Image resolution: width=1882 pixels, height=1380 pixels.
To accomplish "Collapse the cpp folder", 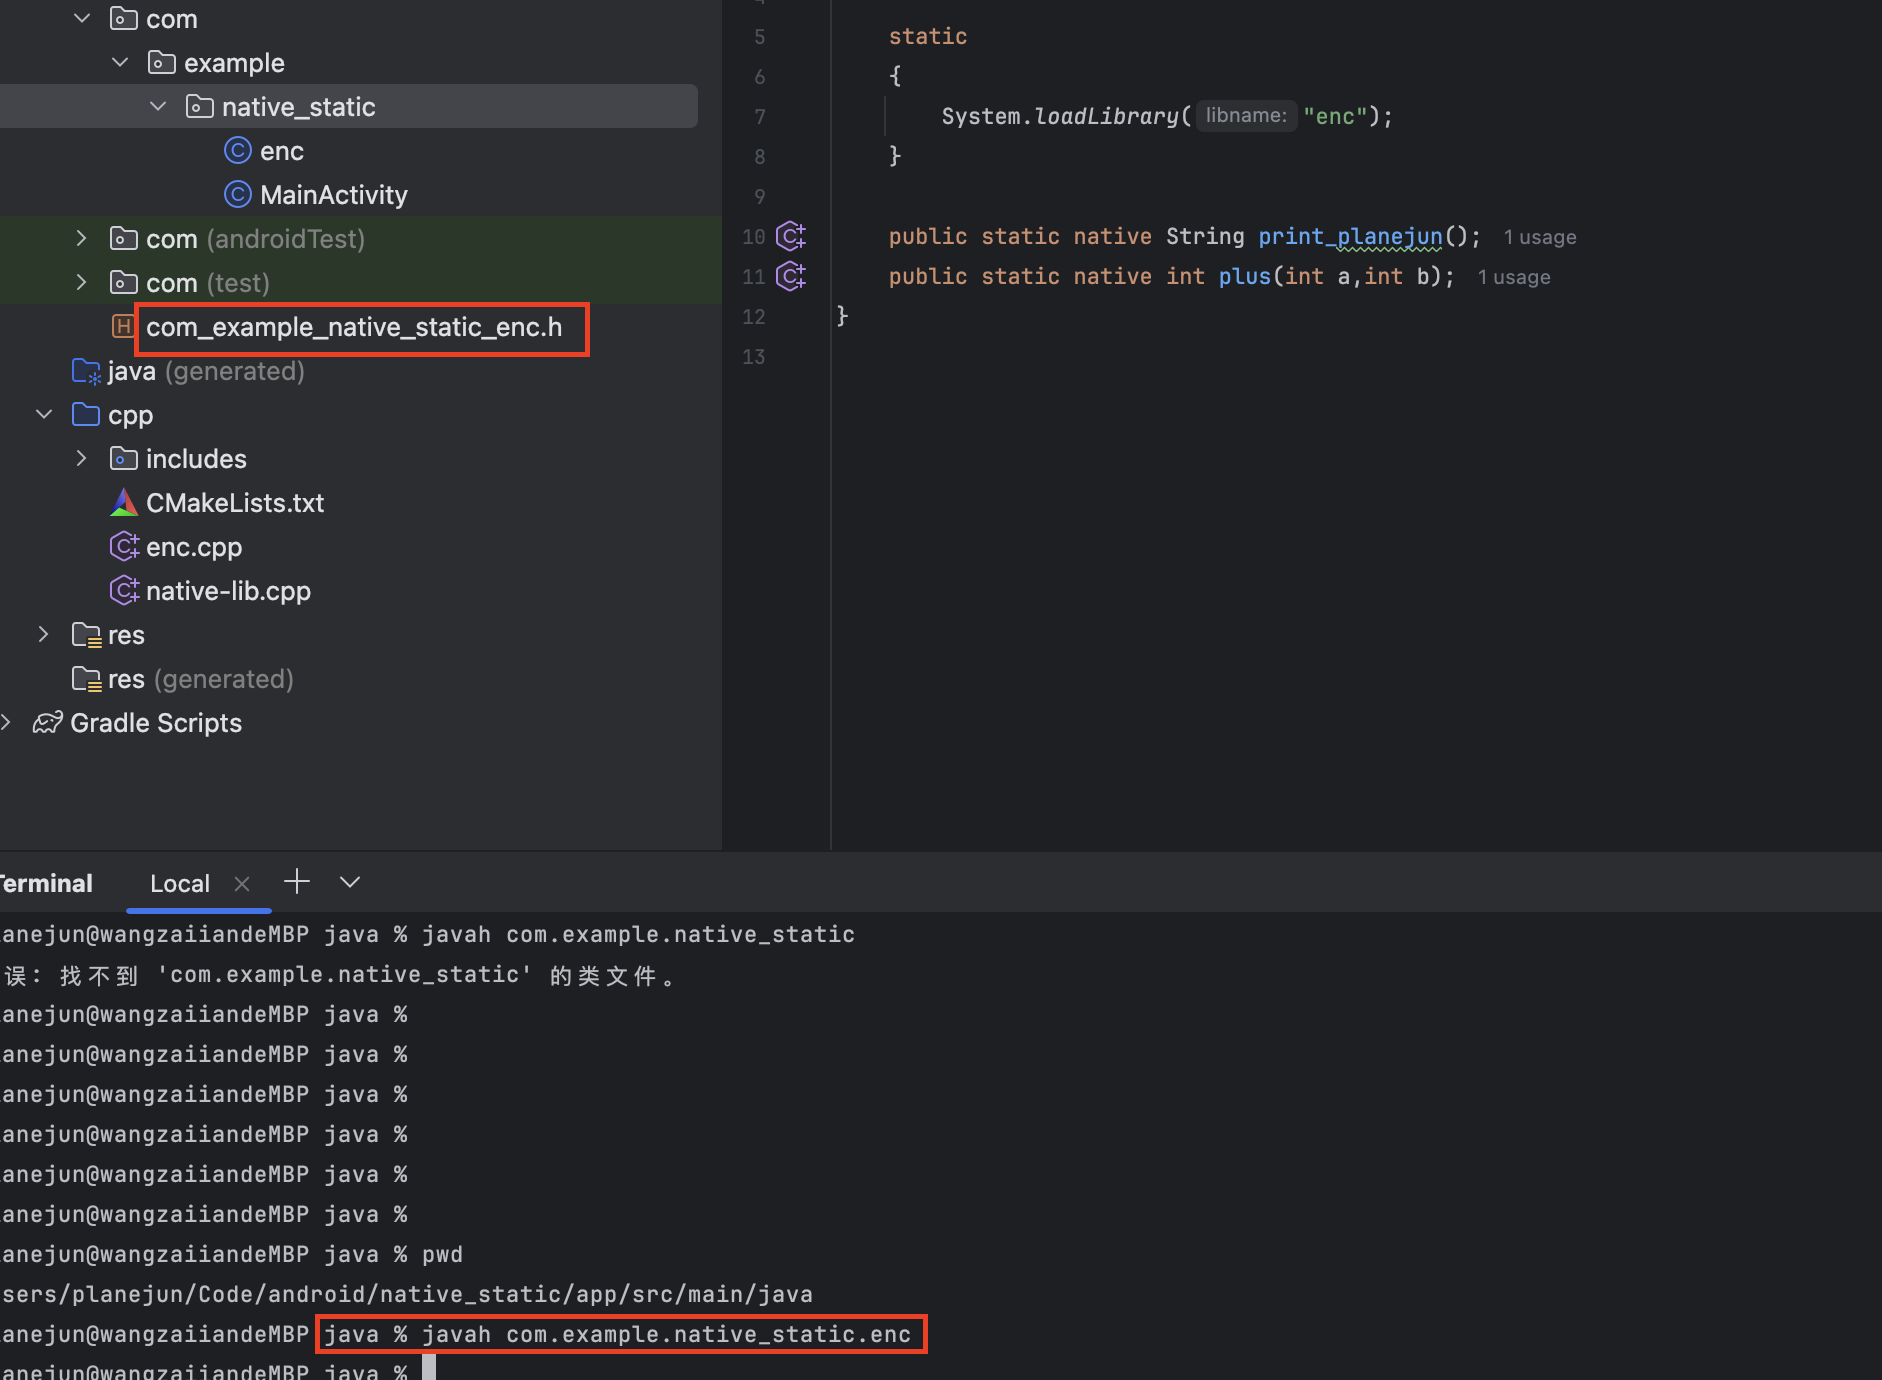I will point(44,415).
